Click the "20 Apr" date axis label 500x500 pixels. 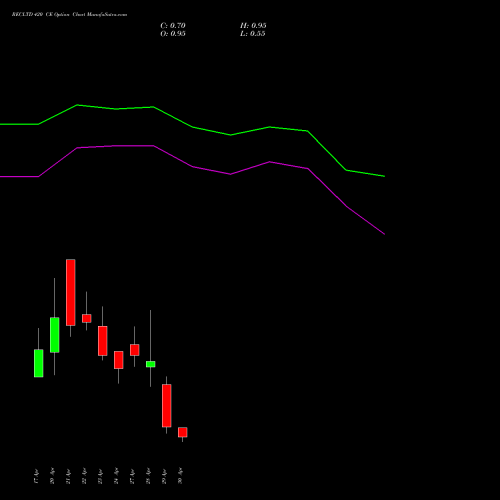(x=52, y=476)
